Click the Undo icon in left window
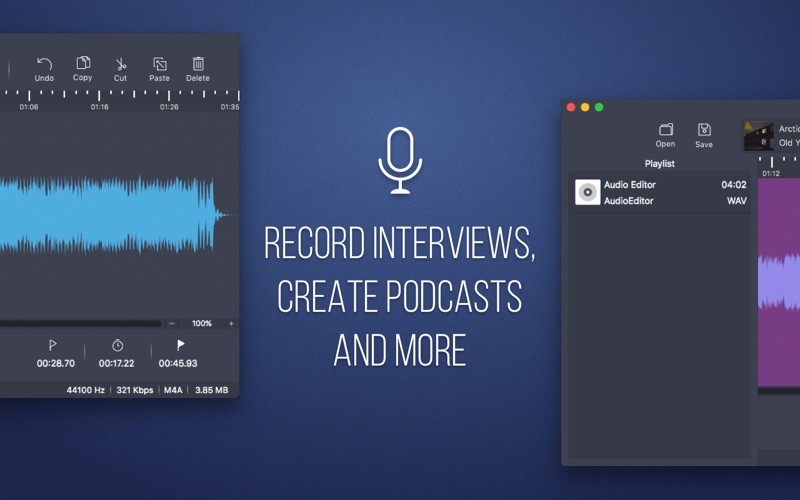800x500 pixels. point(44,64)
